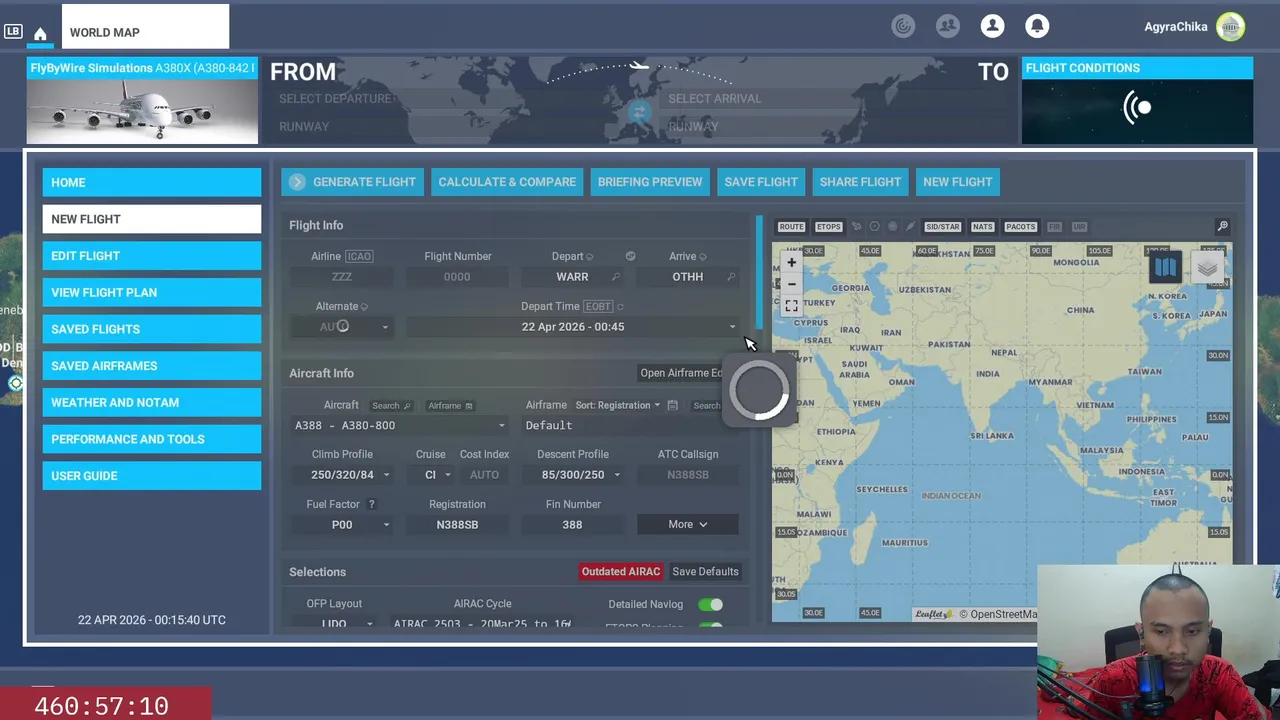Toggle ROUTE overlay on the map
This screenshot has width=1280, height=720.
point(791,227)
